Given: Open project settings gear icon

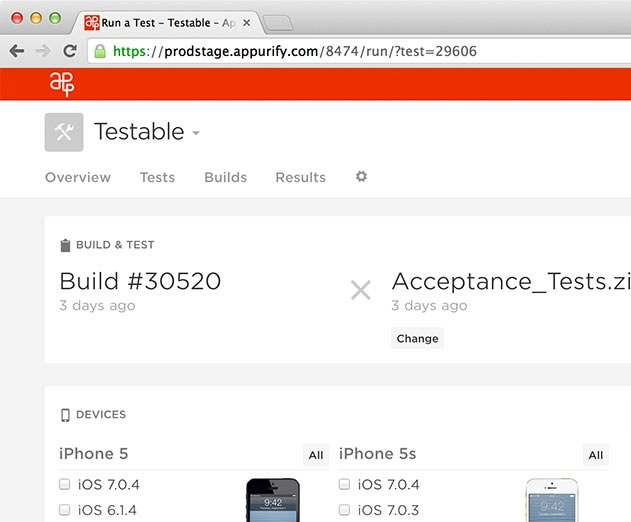Looking at the screenshot, I should point(361,177).
